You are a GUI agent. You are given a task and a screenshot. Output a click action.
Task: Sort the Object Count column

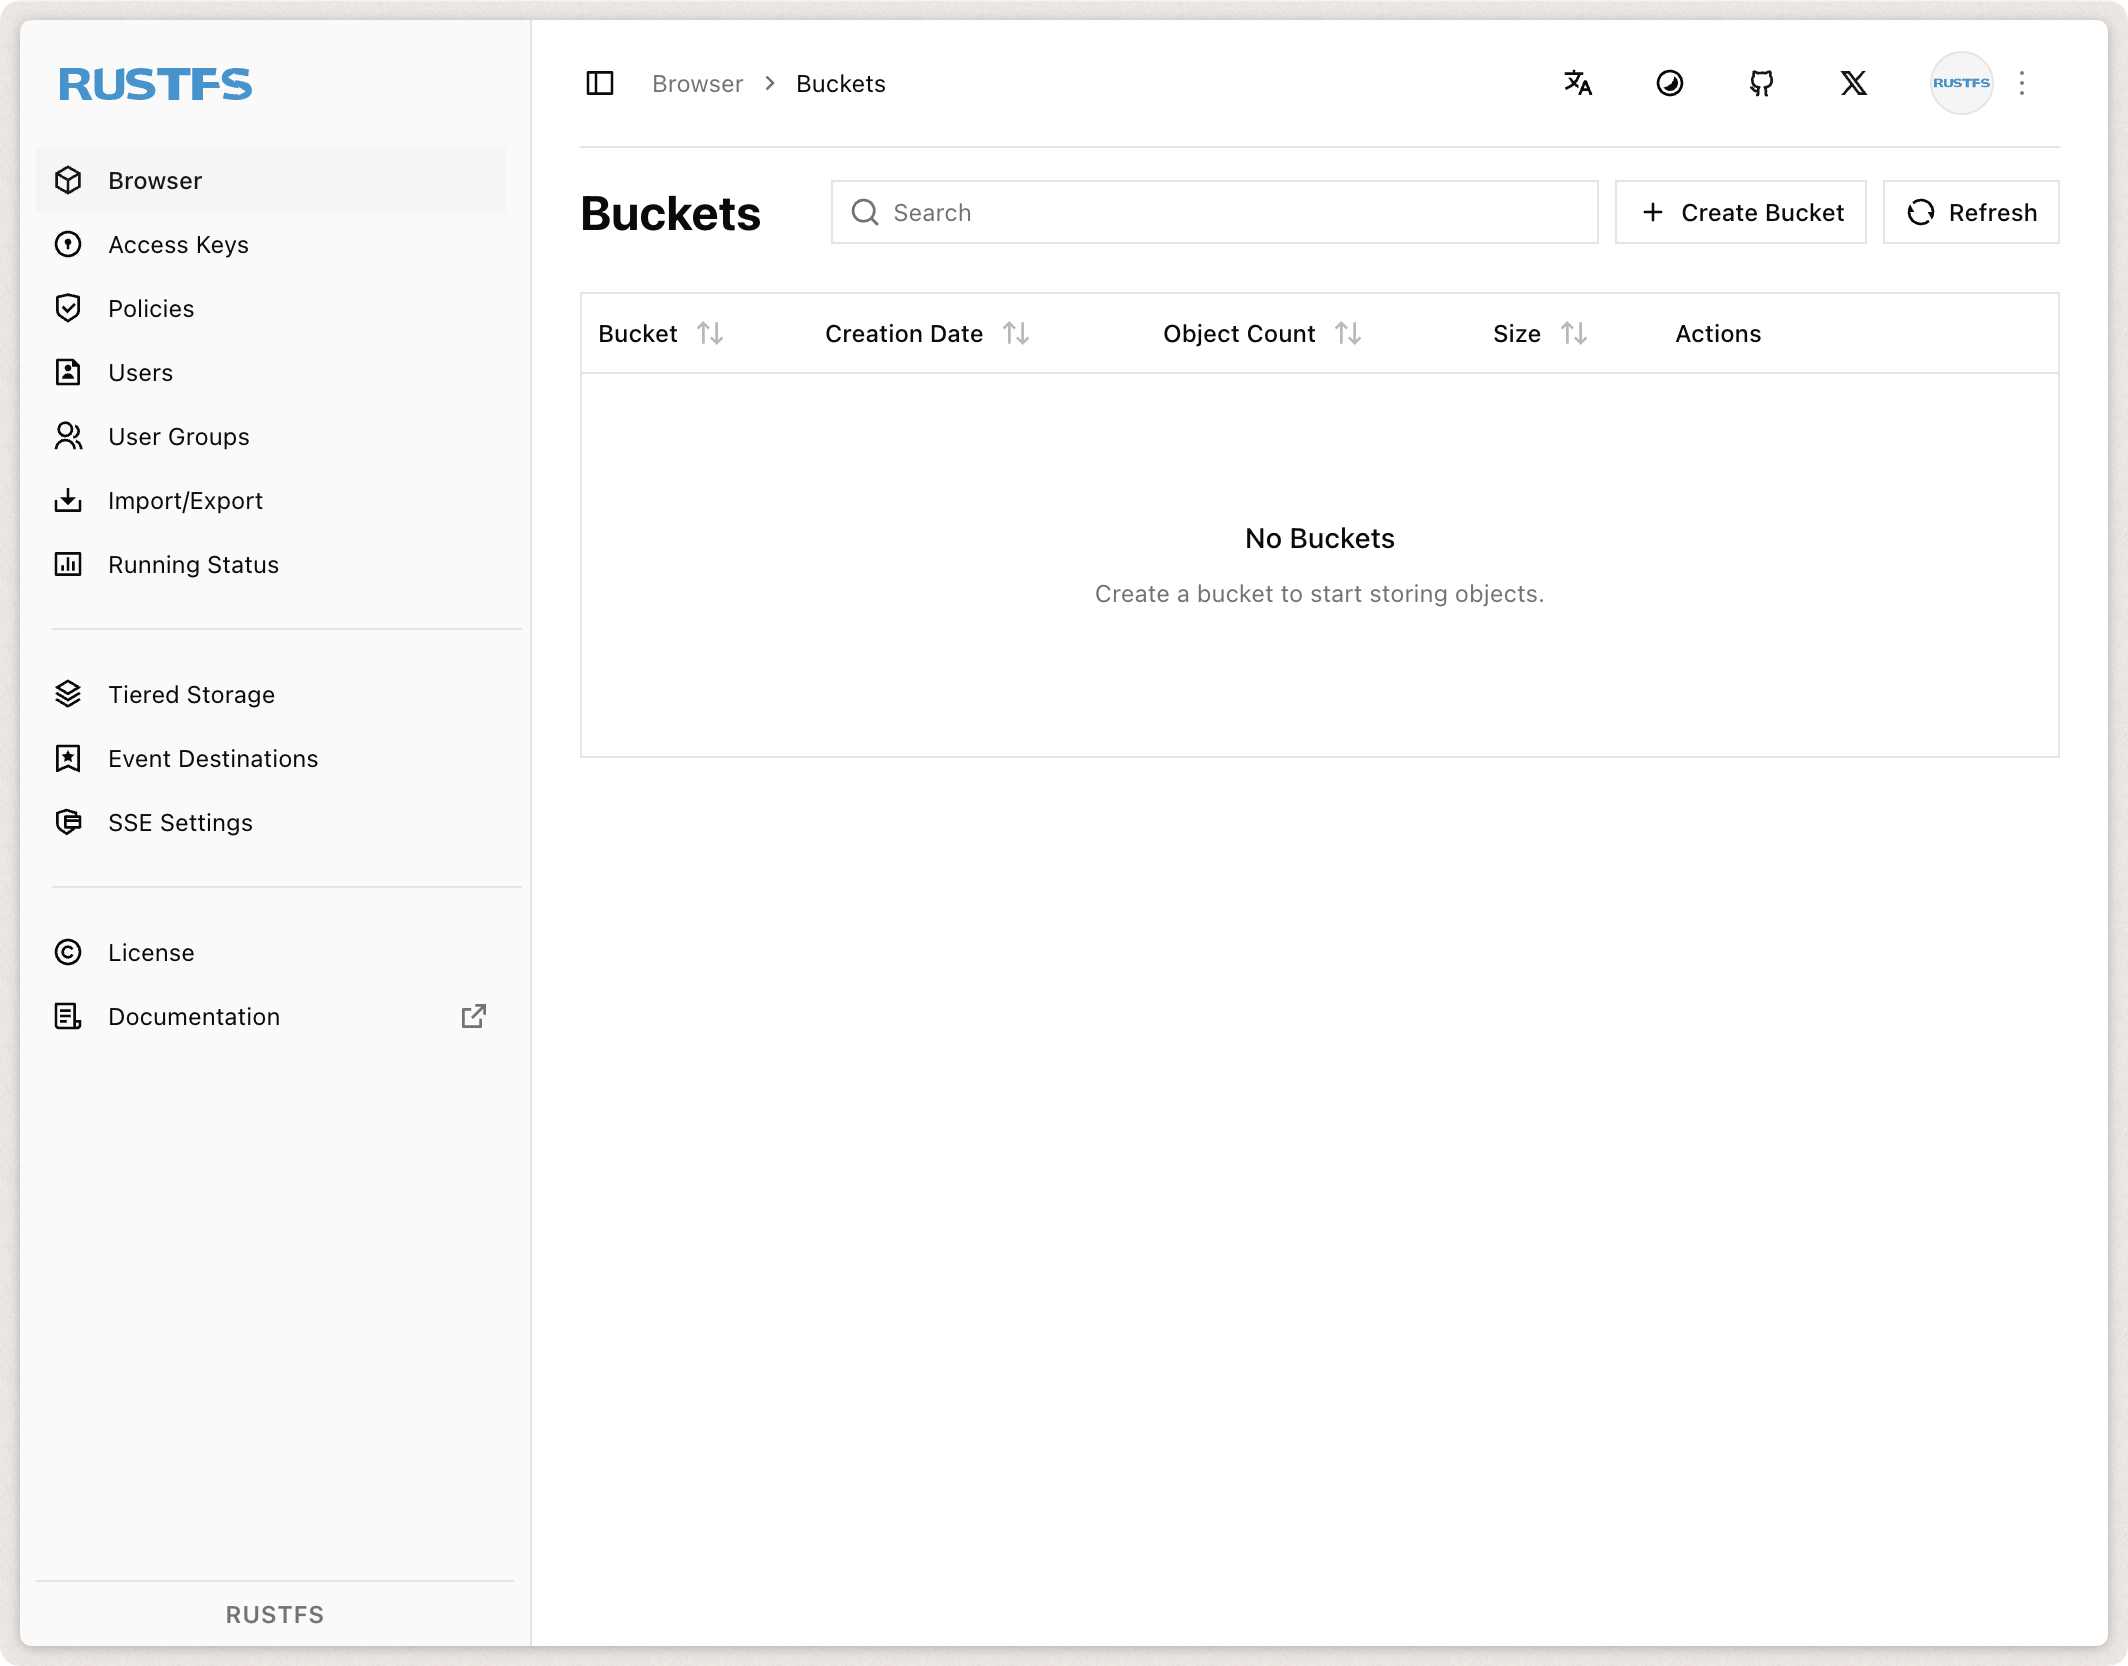click(1349, 333)
